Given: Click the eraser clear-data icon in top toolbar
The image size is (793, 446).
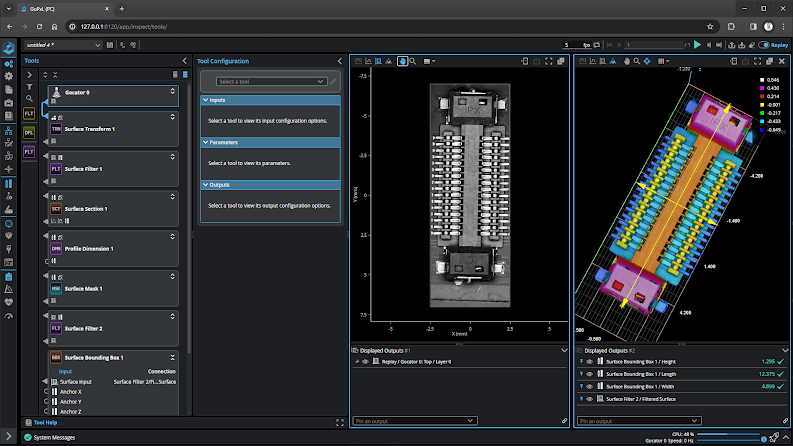Looking at the screenshot, I should (x=752, y=45).
